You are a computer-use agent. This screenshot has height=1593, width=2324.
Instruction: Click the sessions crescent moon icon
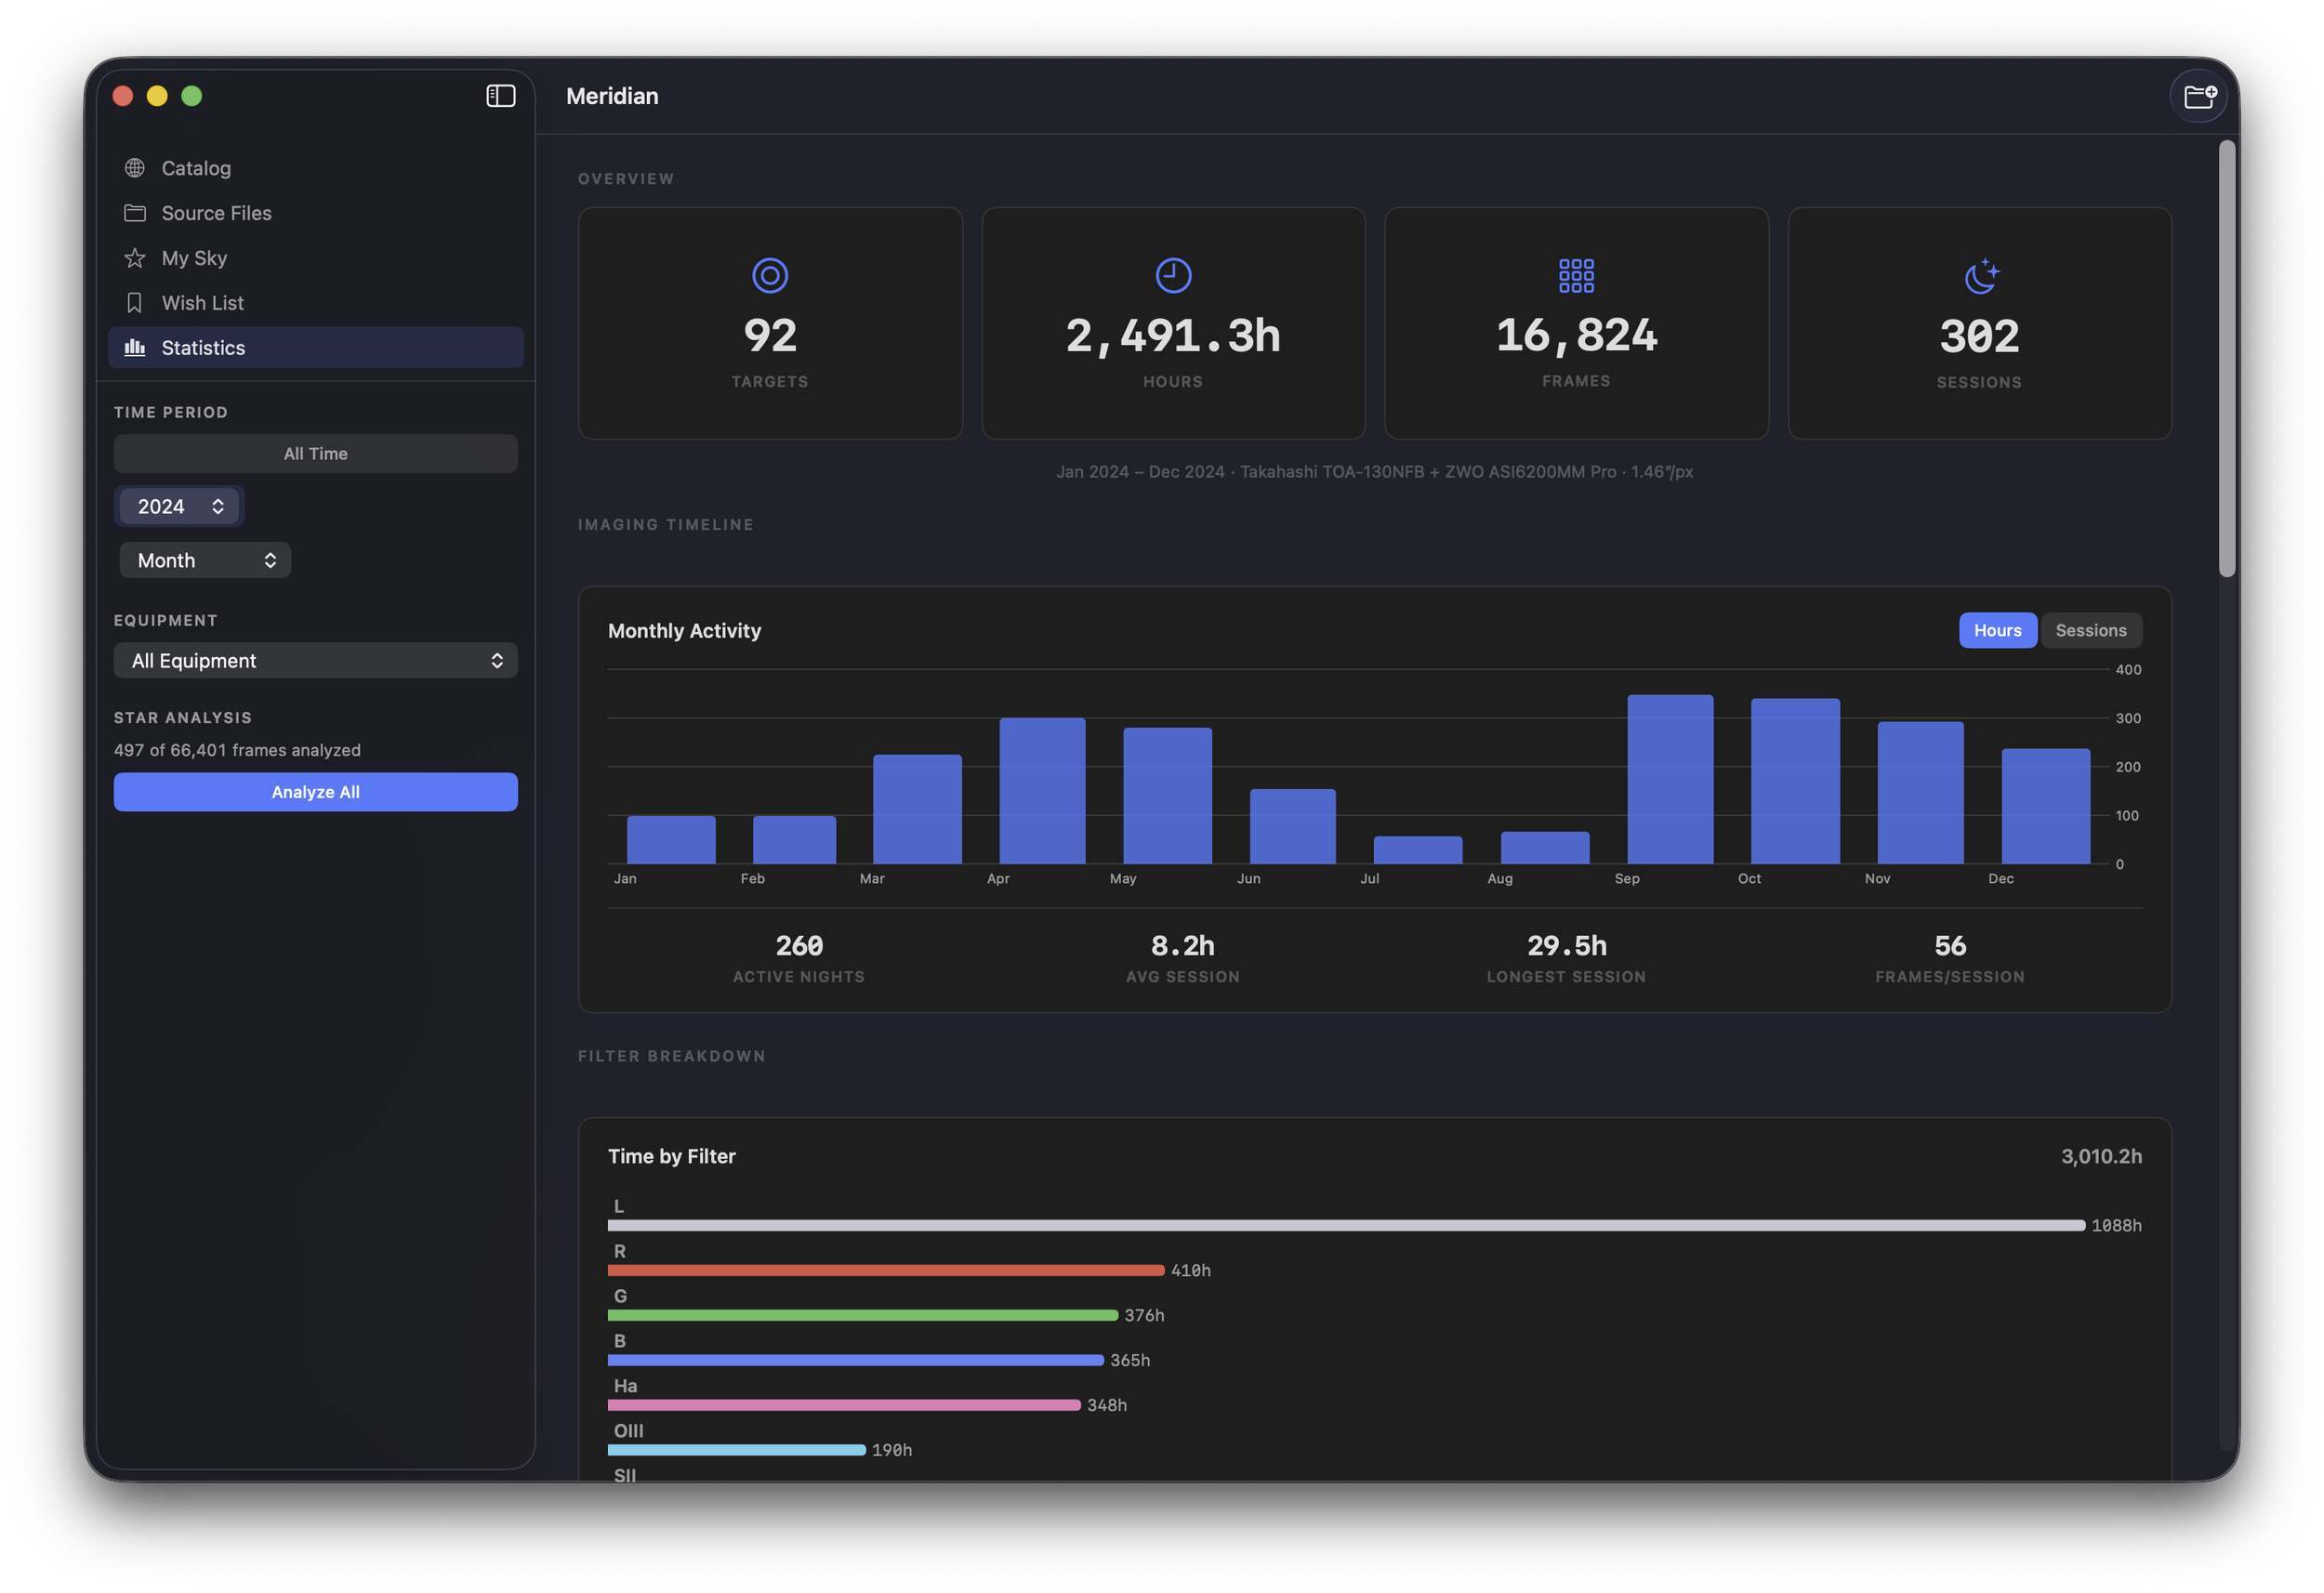[1978, 277]
